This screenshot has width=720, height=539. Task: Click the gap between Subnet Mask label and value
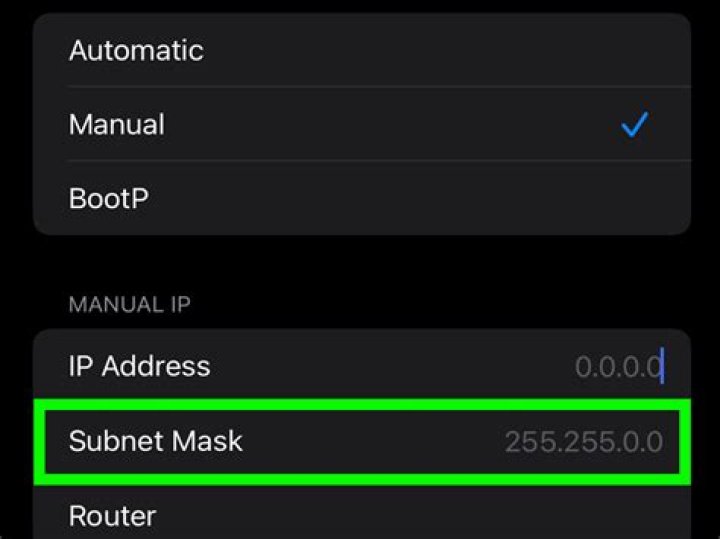point(370,441)
